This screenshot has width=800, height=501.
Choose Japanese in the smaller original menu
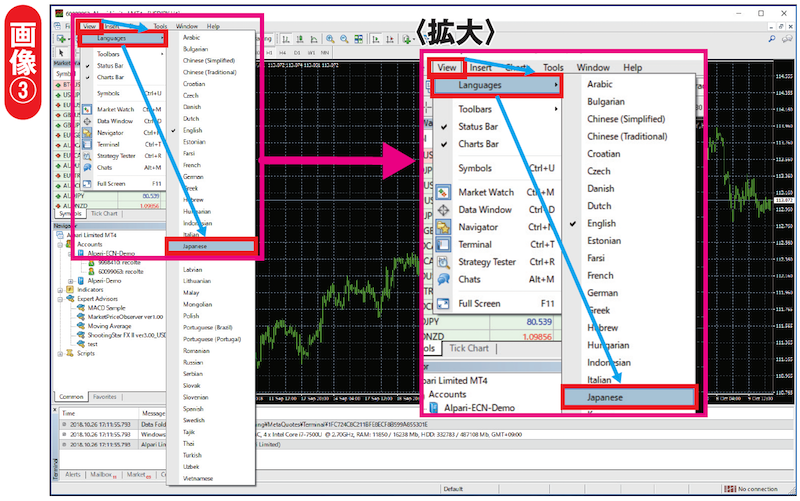pyautogui.click(x=211, y=246)
